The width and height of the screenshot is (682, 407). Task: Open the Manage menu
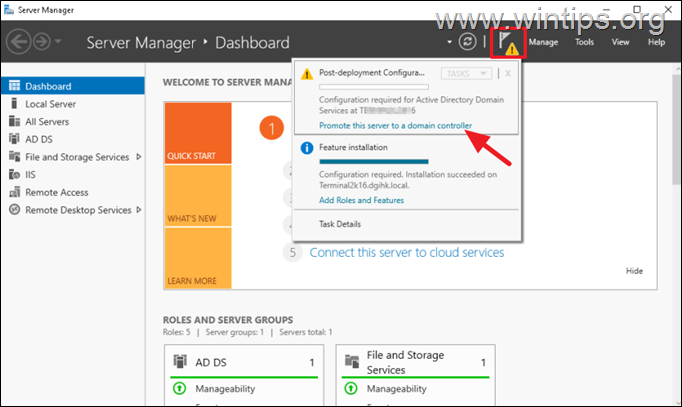coord(543,42)
